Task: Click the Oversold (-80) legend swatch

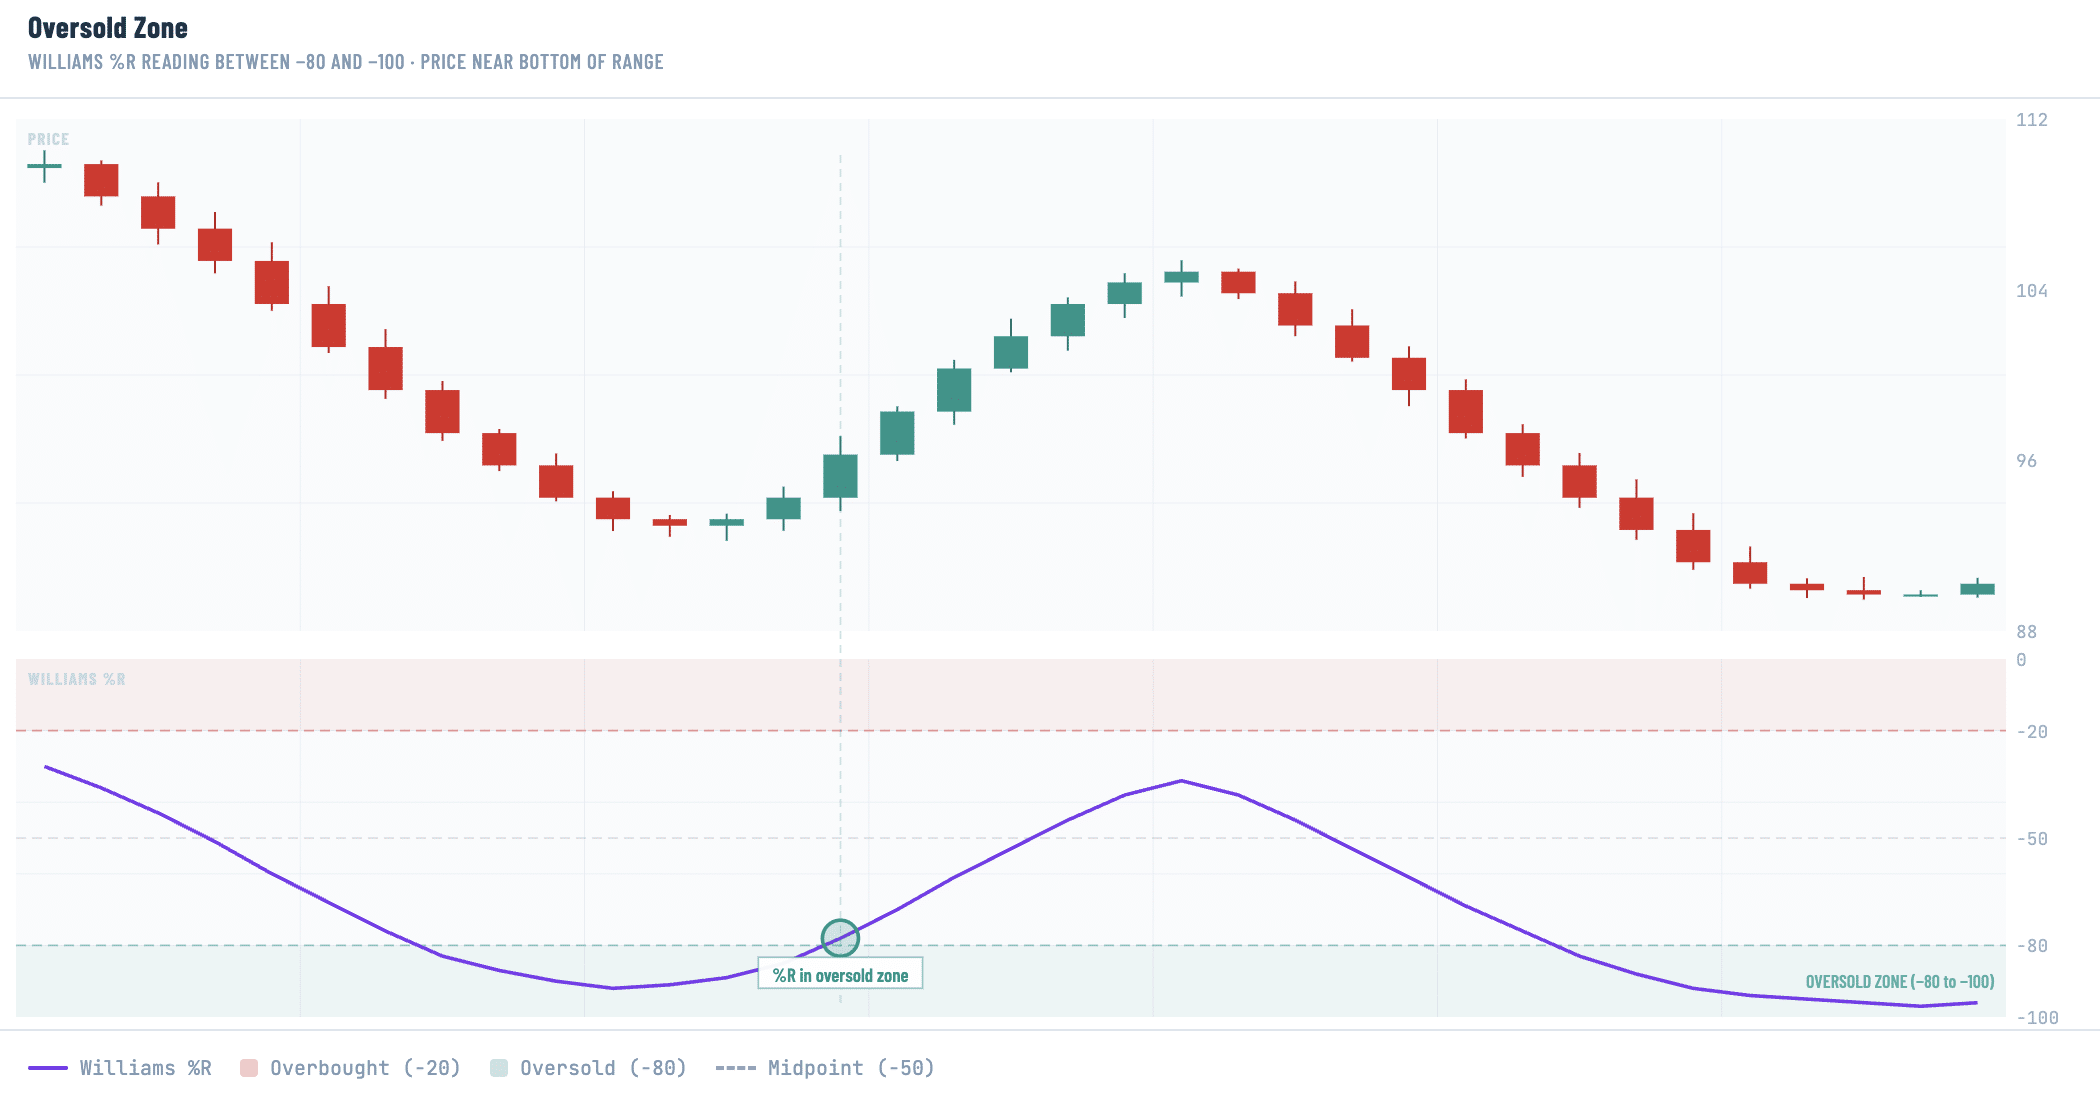Action: [x=499, y=1068]
